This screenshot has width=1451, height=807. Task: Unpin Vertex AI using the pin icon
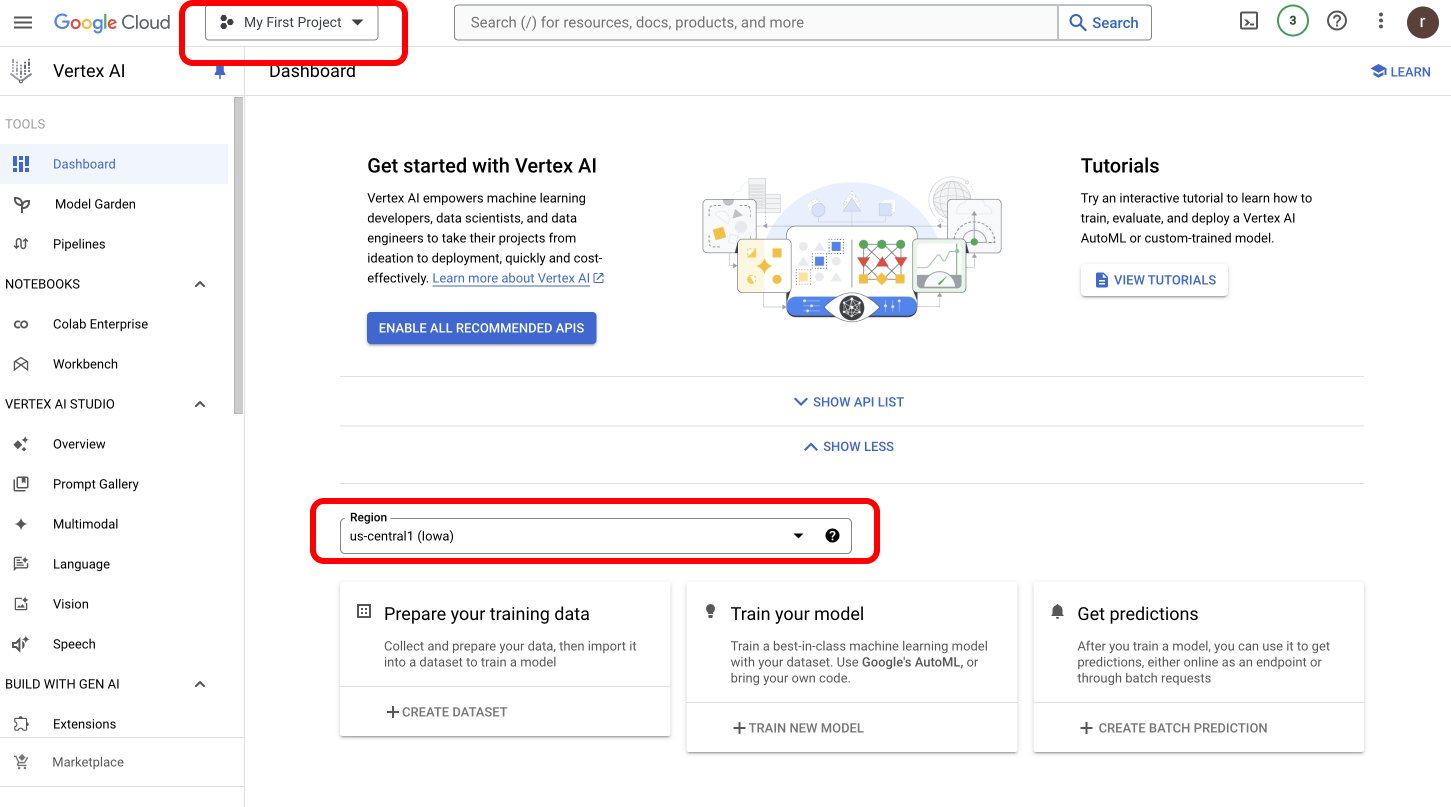tap(220, 72)
